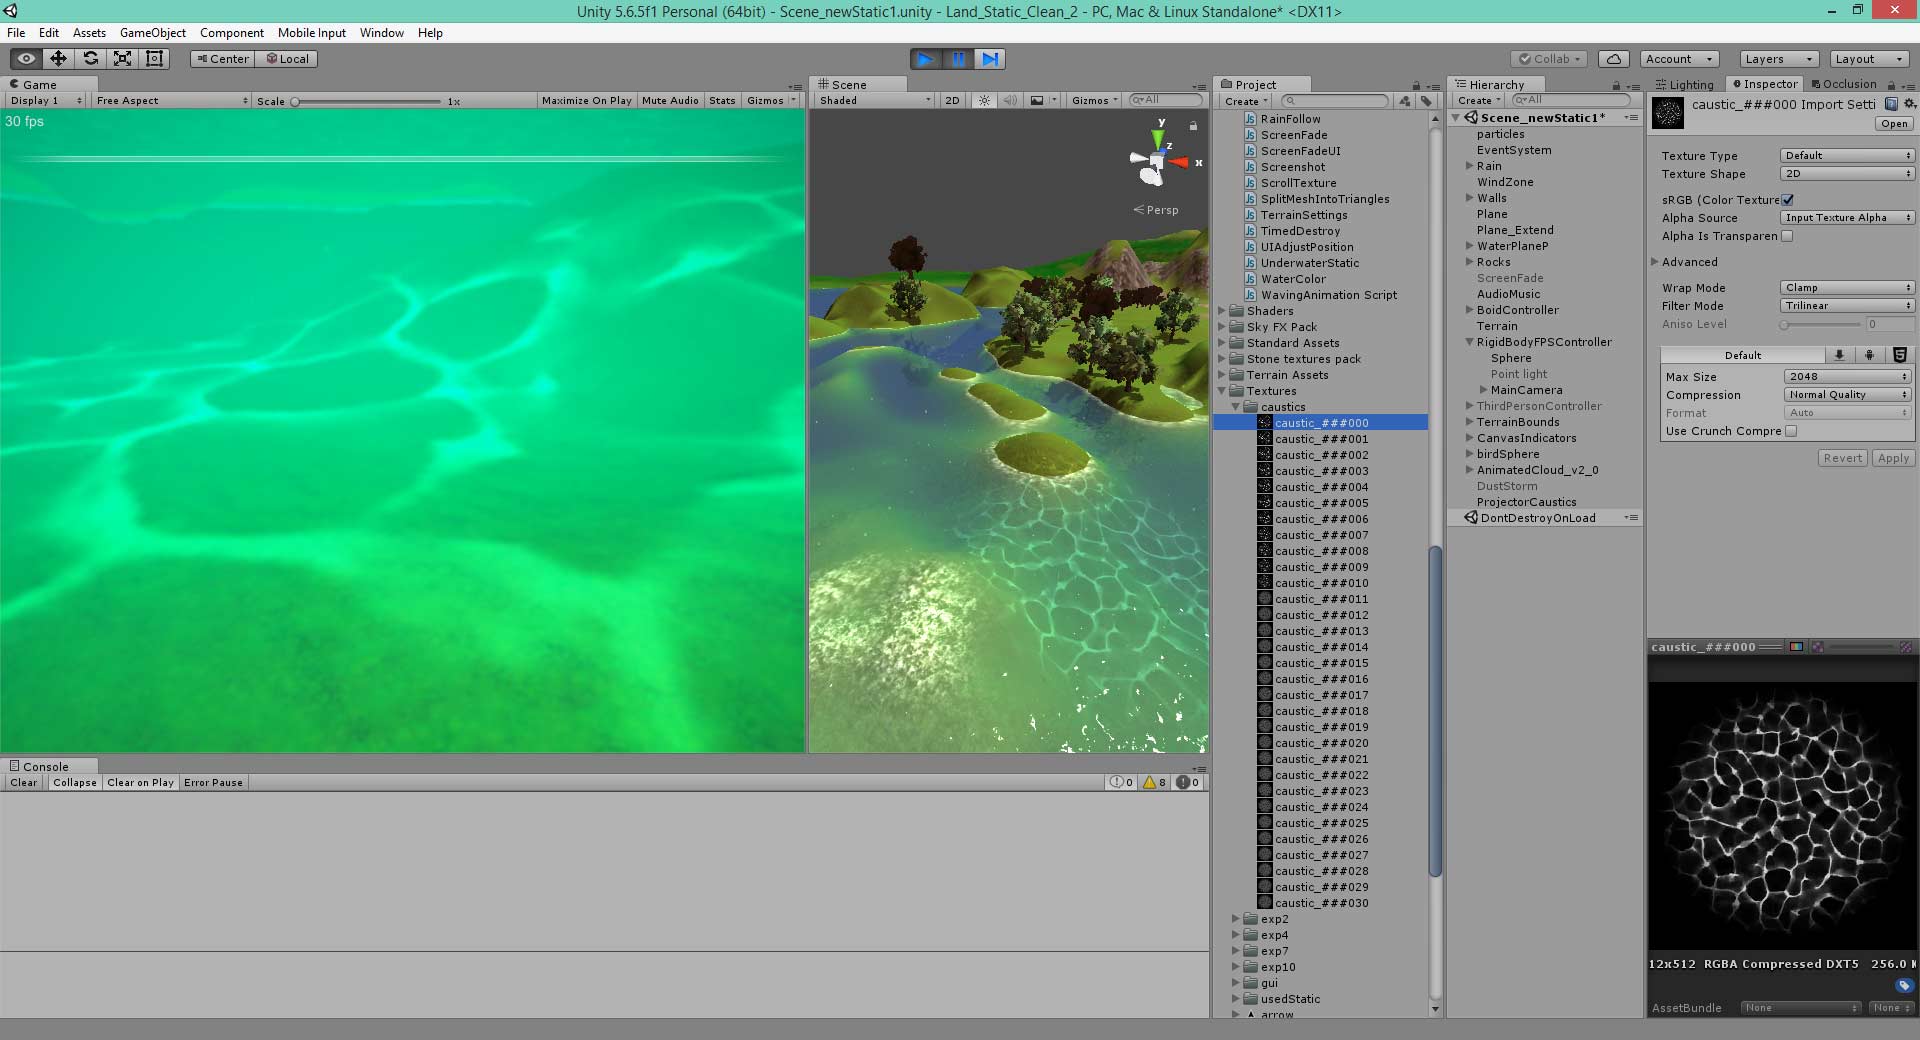1920x1040 pixels.
Task: Select the Rect transform tool
Action: coord(154,59)
